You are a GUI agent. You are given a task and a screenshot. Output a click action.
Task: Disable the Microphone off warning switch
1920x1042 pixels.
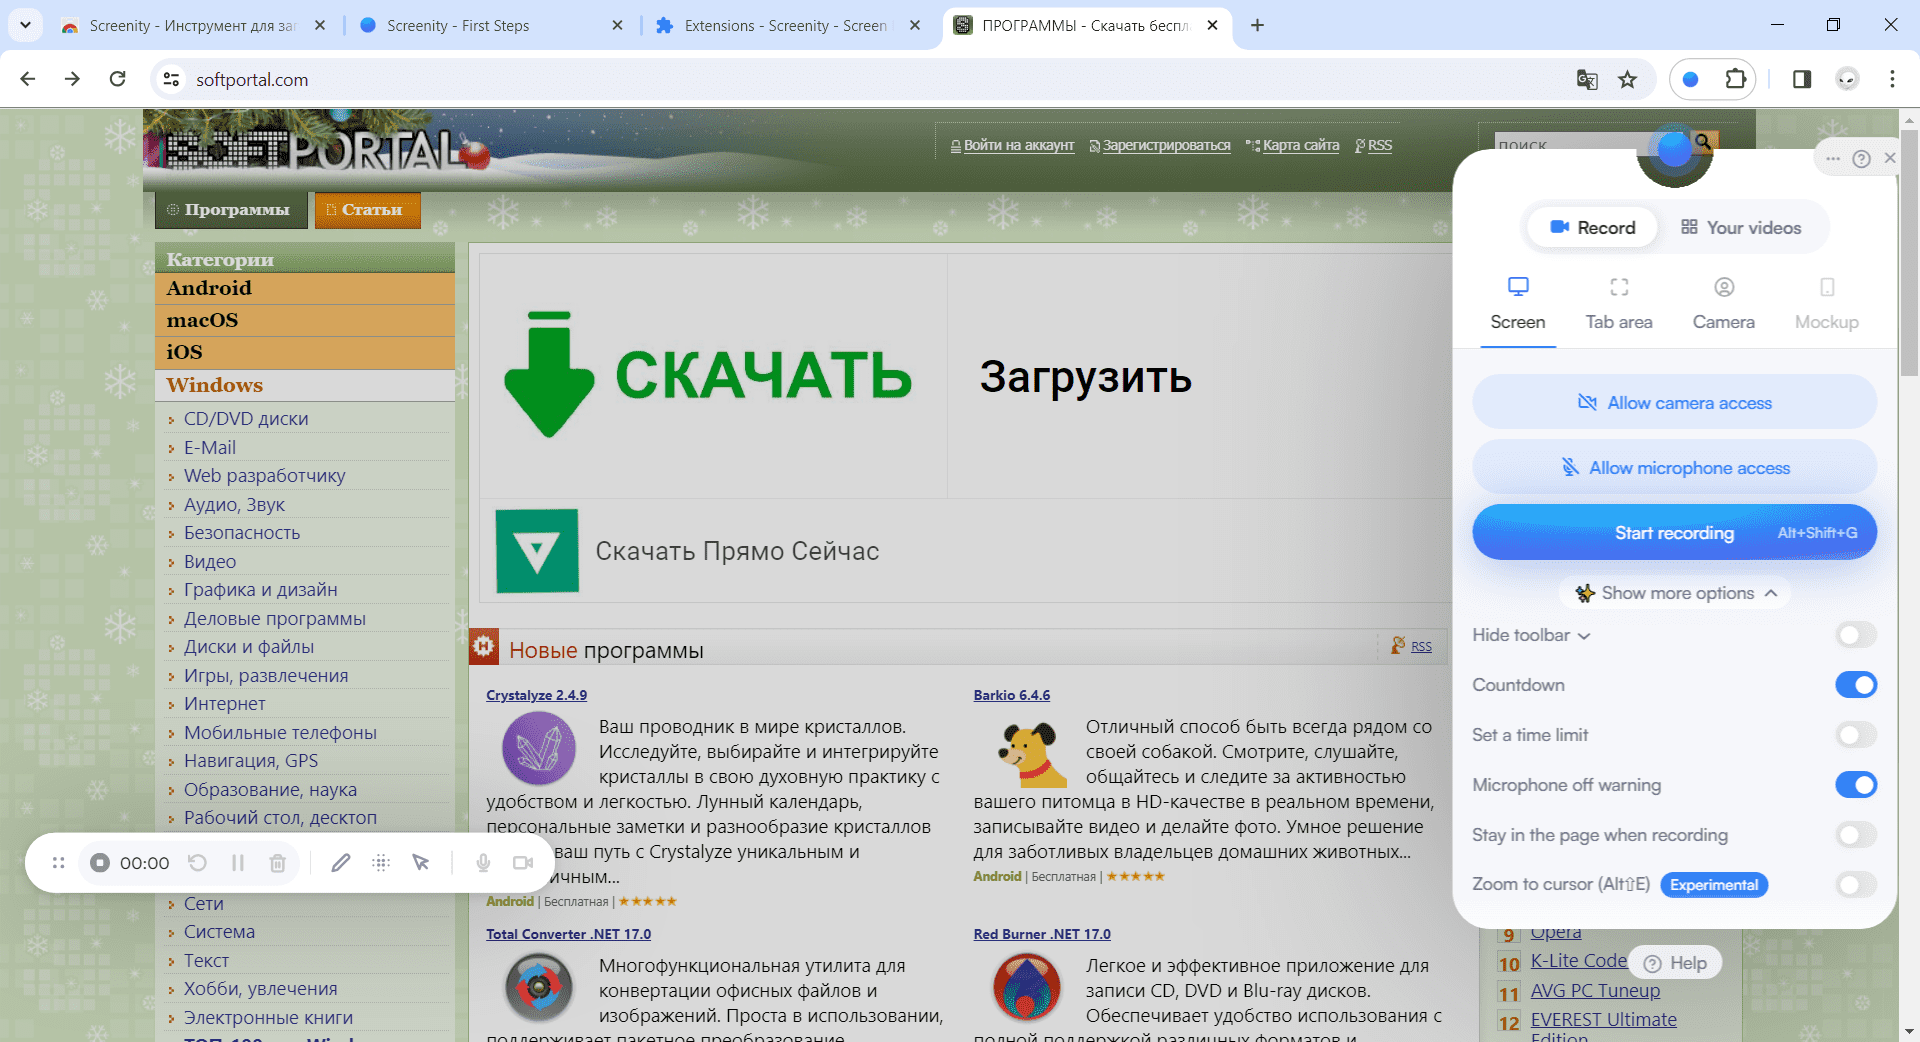tap(1856, 785)
